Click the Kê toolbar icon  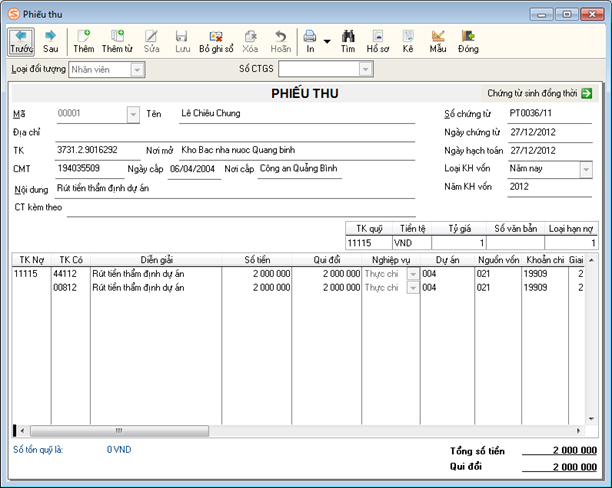[408, 41]
